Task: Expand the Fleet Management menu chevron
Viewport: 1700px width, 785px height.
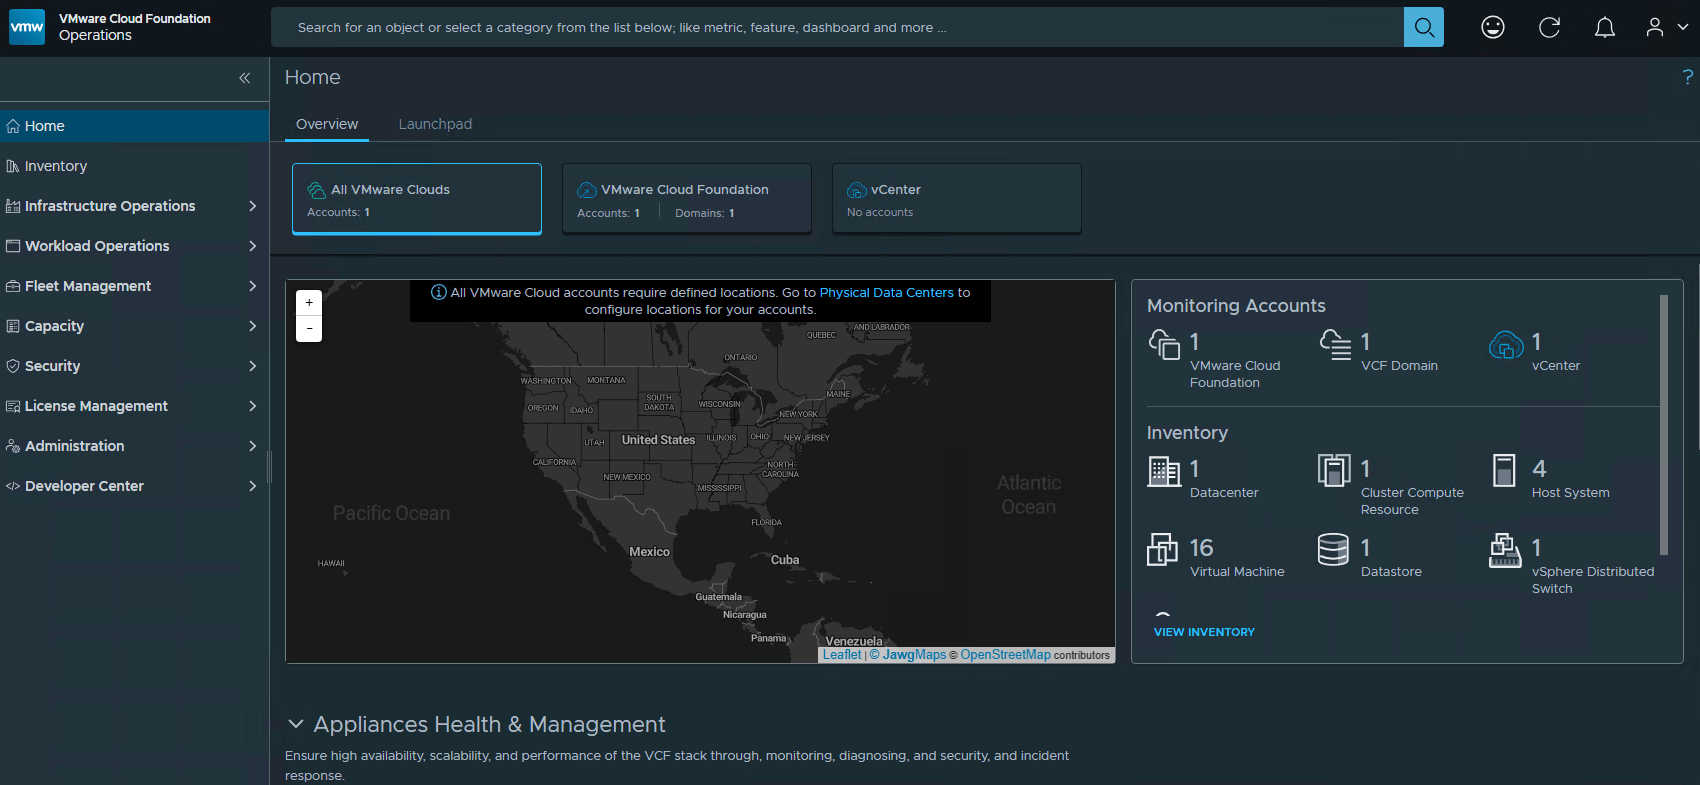Action: point(253,286)
